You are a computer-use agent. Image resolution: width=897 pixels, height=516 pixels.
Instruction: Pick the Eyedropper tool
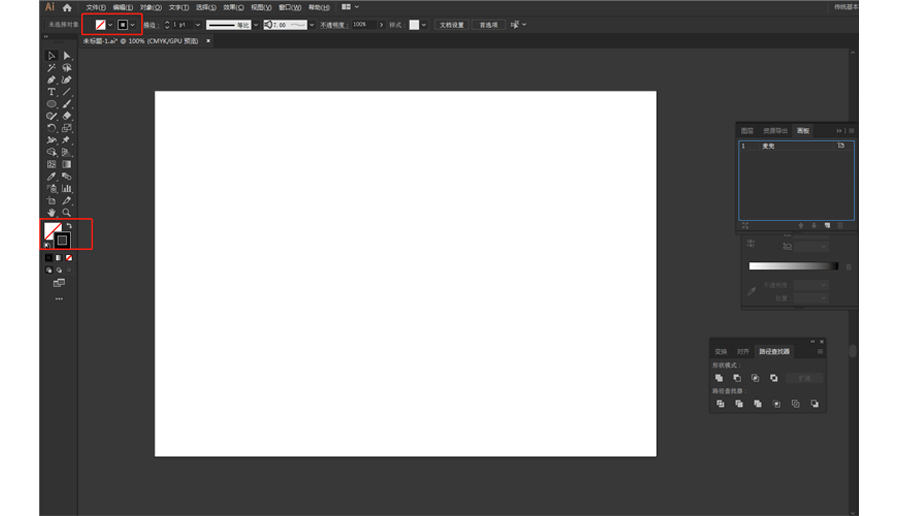pos(51,176)
